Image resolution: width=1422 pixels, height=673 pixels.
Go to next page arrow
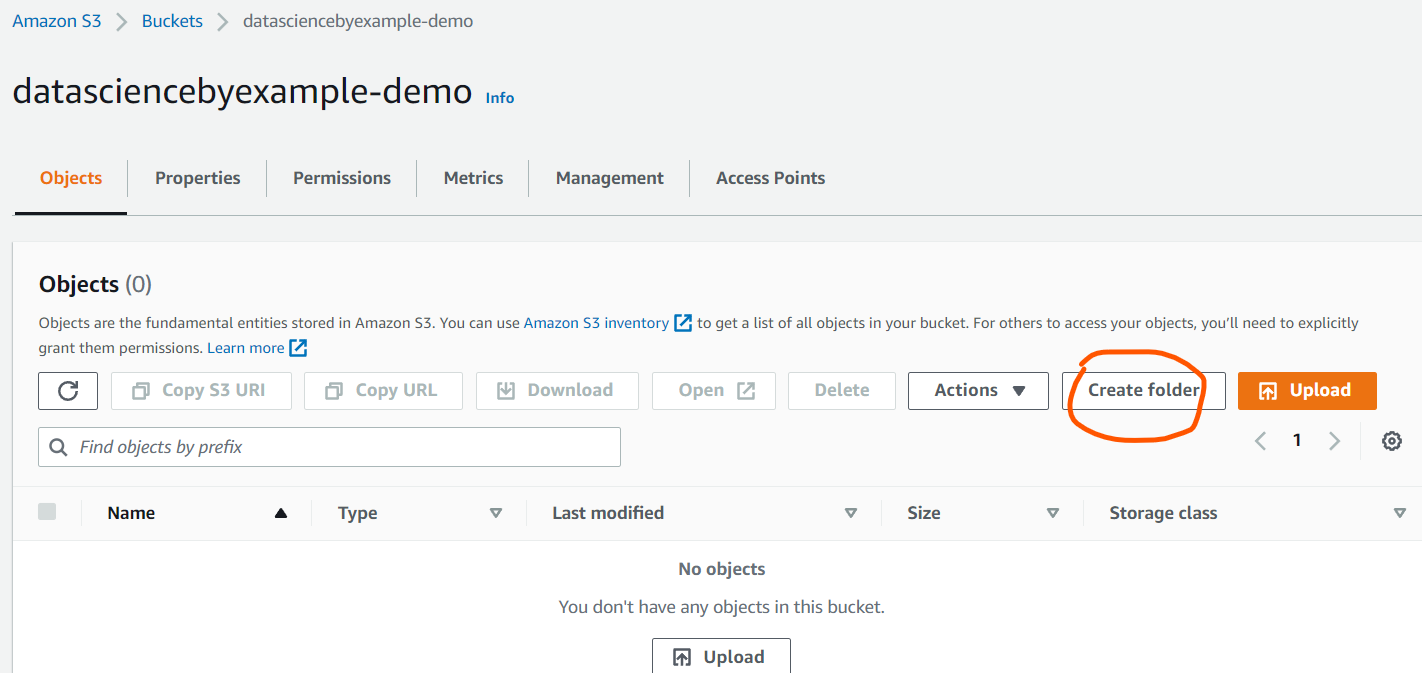pyautogui.click(x=1334, y=441)
